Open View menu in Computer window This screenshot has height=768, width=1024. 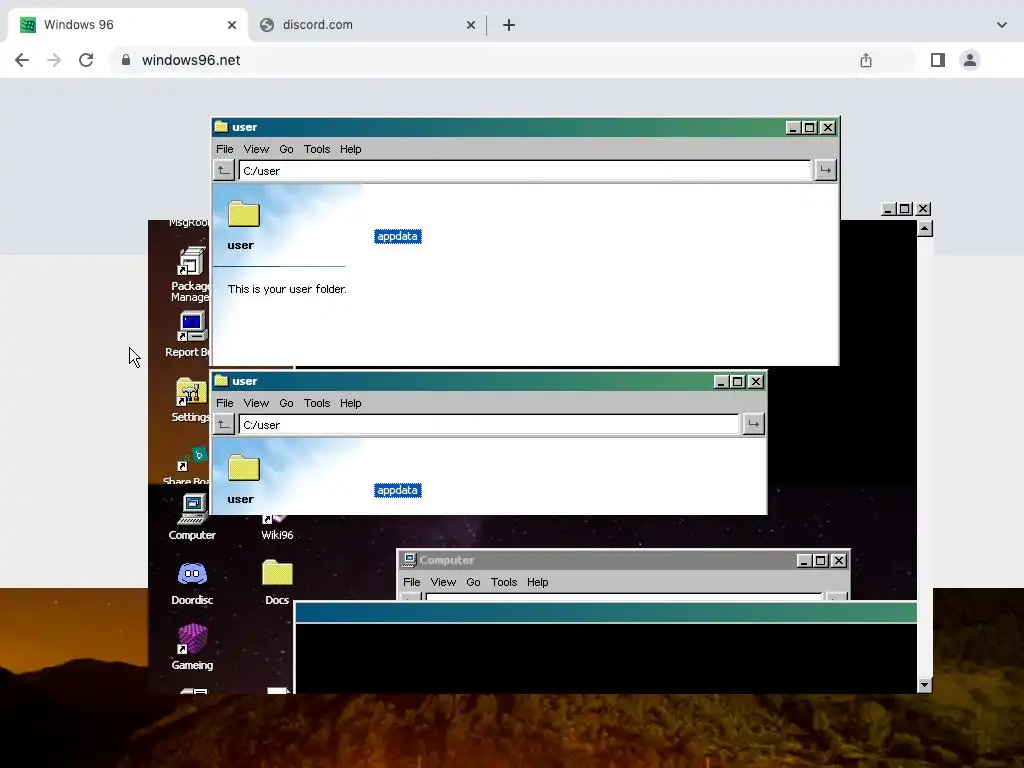[x=443, y=582]
